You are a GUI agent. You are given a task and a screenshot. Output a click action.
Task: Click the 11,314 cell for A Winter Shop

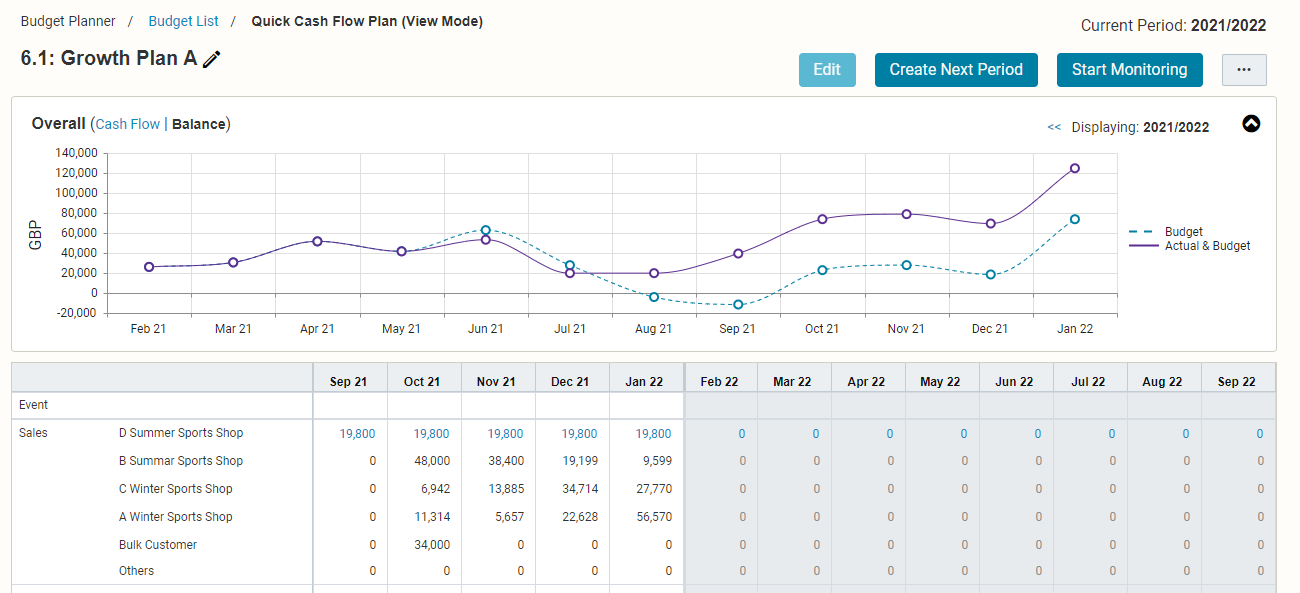tap(433, 517)
